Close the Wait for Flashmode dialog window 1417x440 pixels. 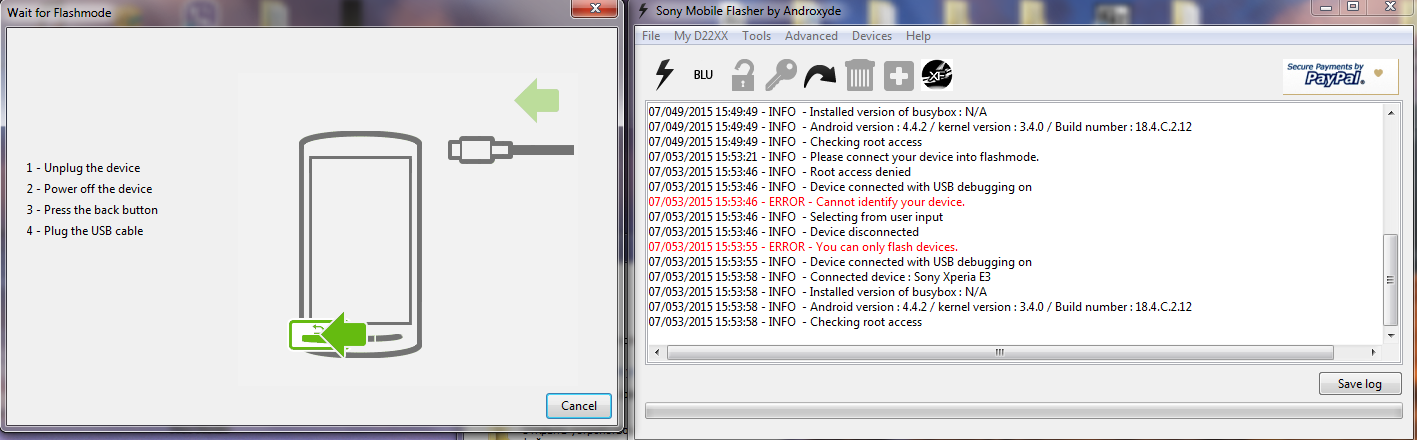coord(596,8)
